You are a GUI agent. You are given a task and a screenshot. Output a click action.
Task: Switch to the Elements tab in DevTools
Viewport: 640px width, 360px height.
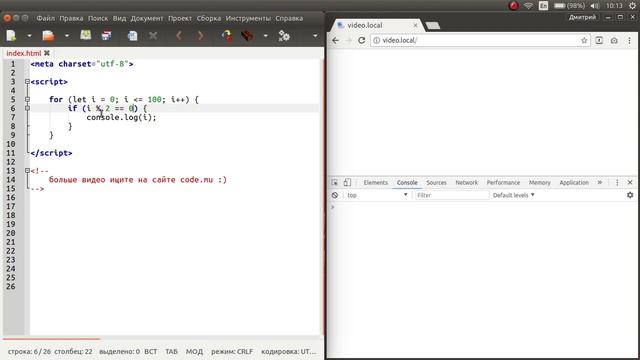coord(376,182)
